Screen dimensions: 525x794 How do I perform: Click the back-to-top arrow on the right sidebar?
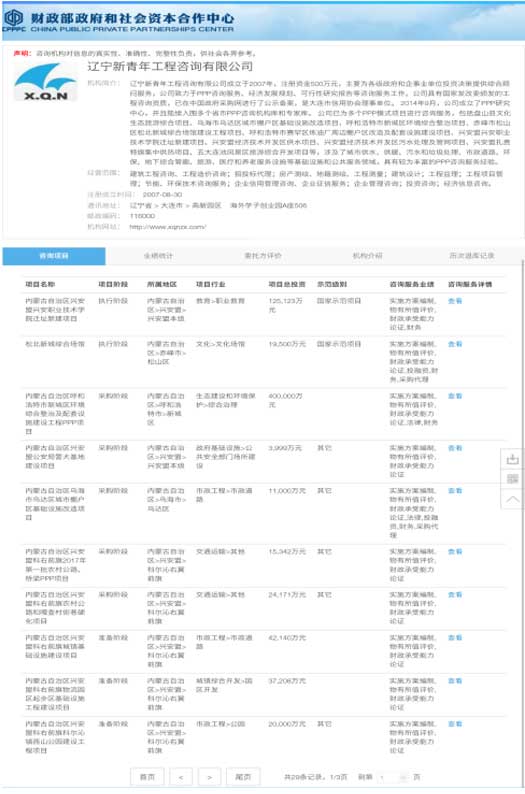[x=512, y=499]
